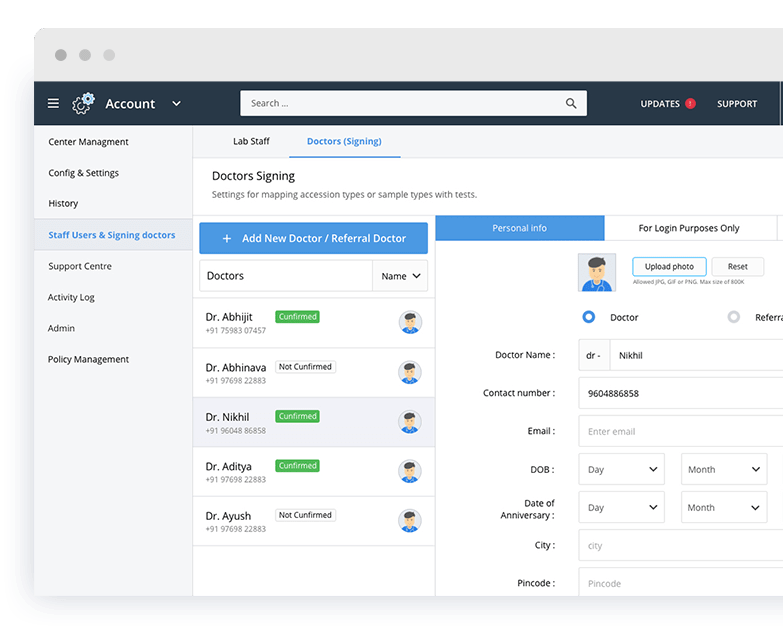Select Dr. Abhinava in doctors list
The image size is (783, 631).
pos(314,373)
